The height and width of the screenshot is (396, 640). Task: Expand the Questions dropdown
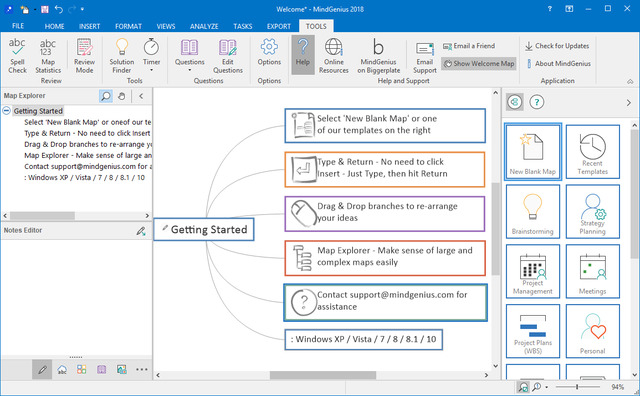(x=189, y=70)
